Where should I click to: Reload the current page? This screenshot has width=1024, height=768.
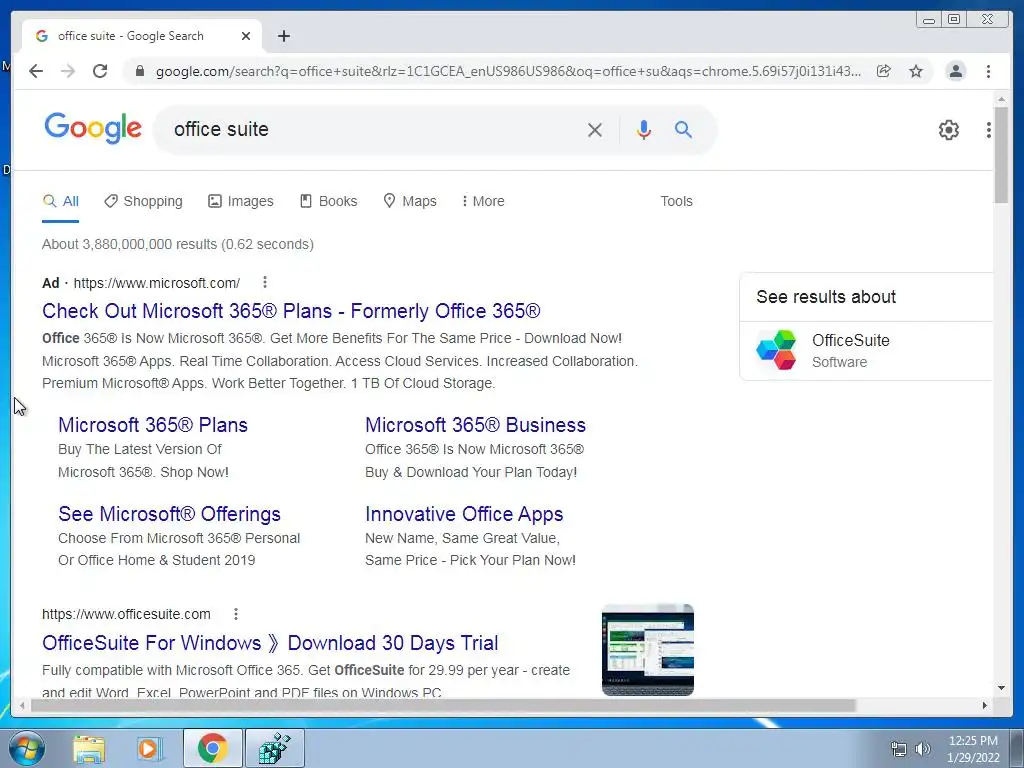pos(100,71)
